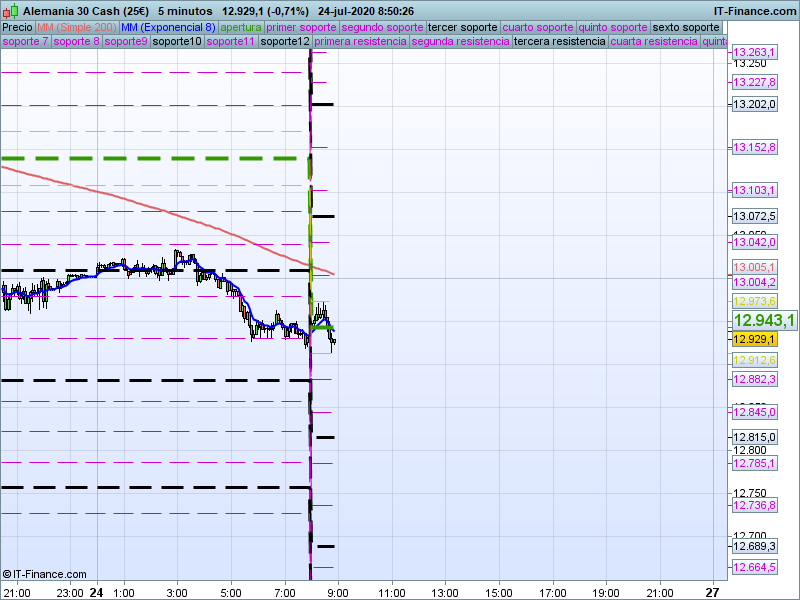Click the green 12.943,1 price tag
Viewport: 800px width, 600px height.
[x=763, y=320]
